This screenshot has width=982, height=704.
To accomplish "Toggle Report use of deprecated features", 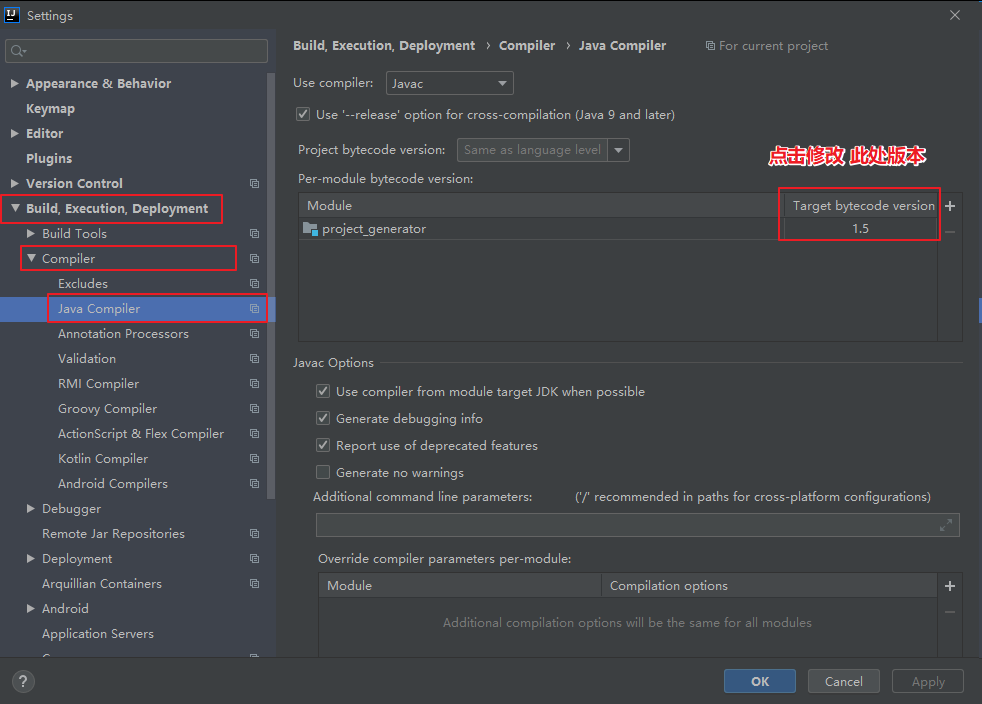I will coord(323,445).
